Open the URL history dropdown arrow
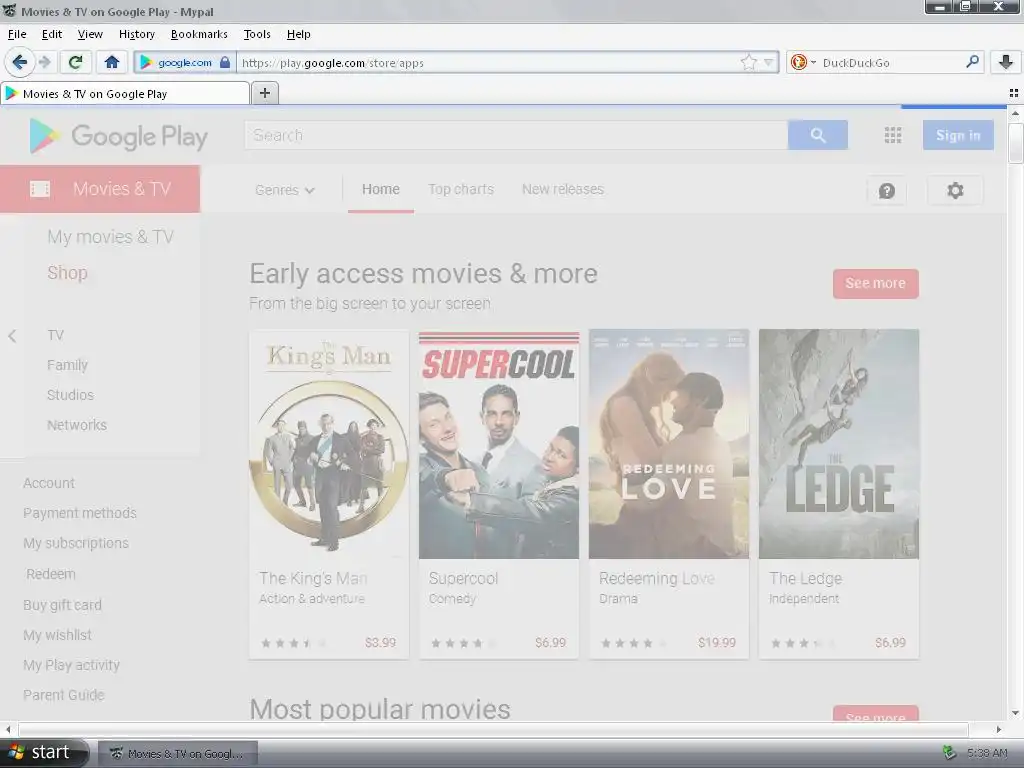The height and width of the screenshot is (768, 1024). [769, 63]
